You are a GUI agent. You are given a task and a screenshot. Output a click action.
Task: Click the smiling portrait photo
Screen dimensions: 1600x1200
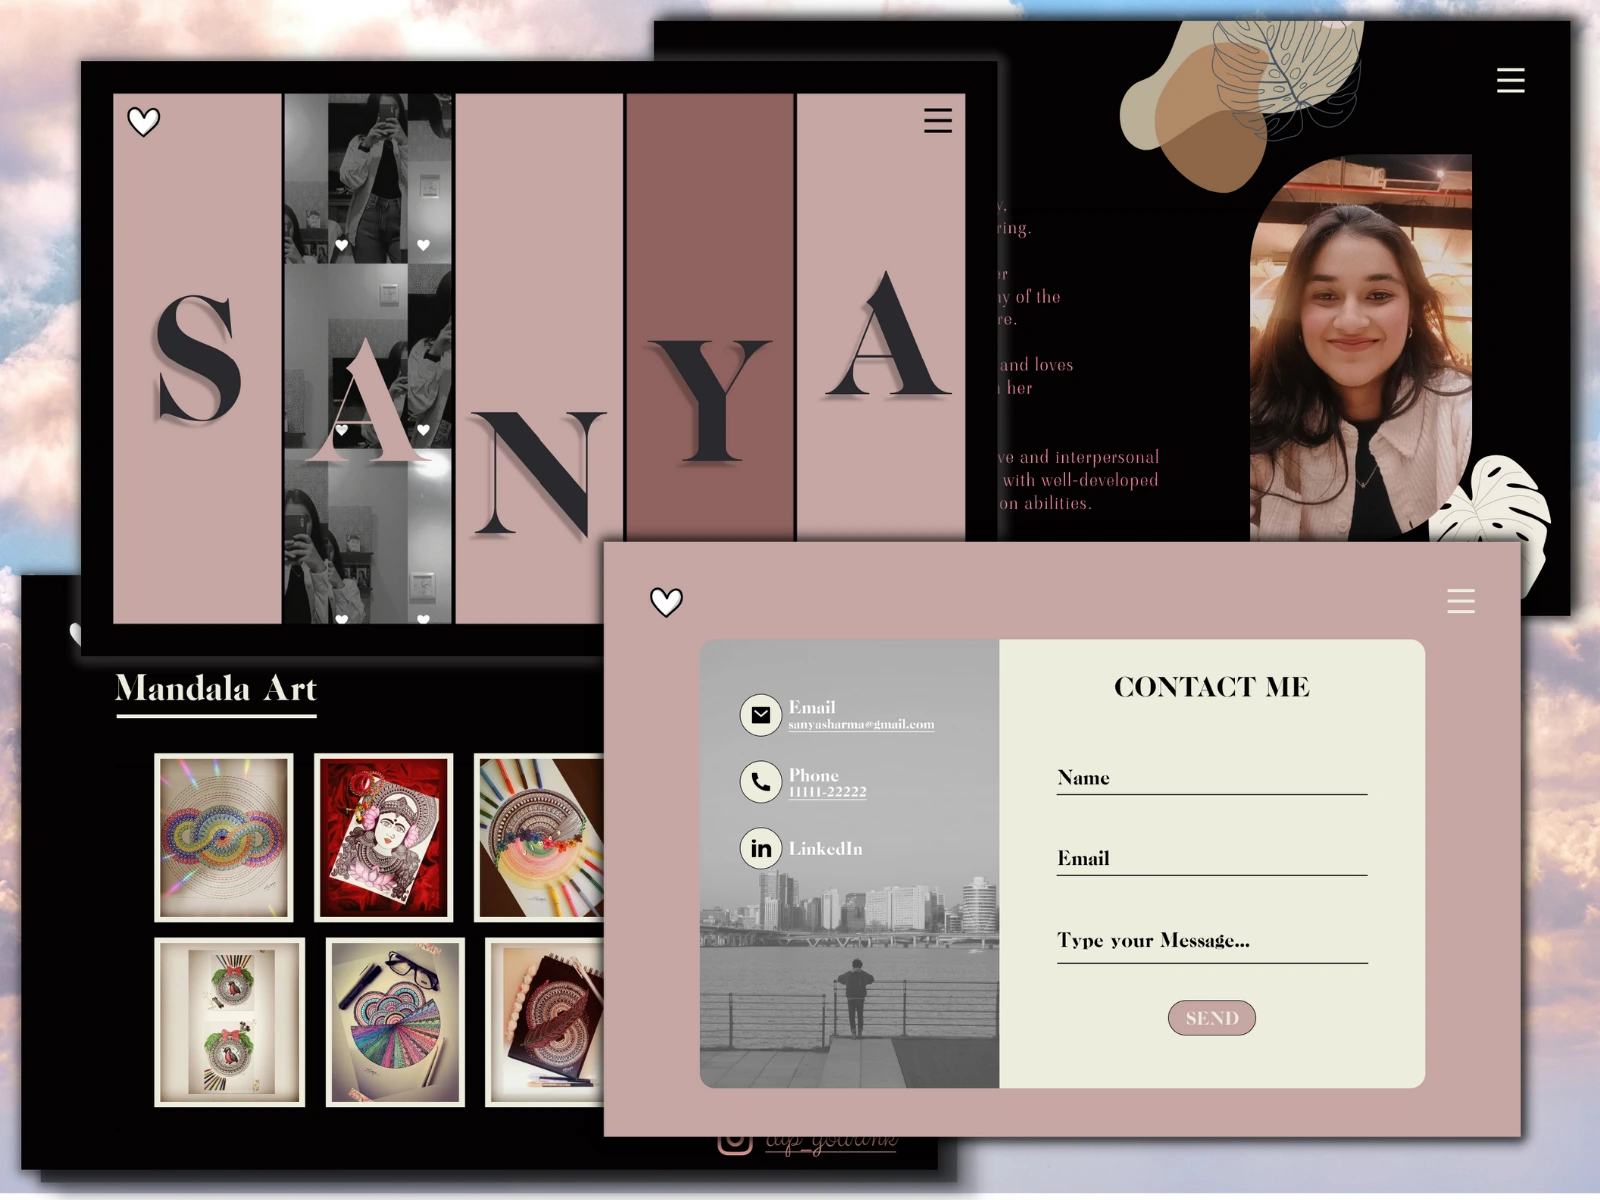(x=1360, y=348)
